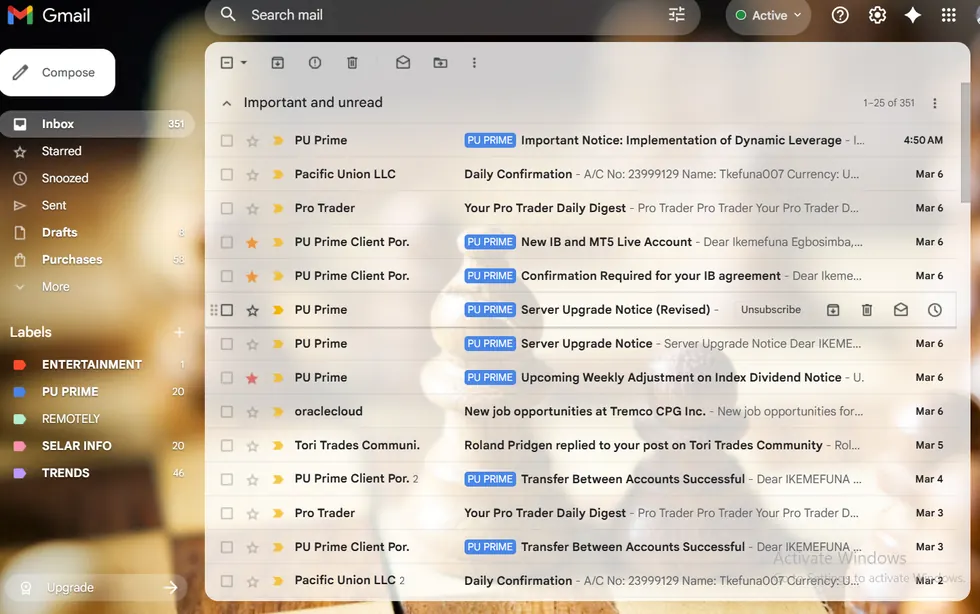Open Purchases category

(72, 259)
